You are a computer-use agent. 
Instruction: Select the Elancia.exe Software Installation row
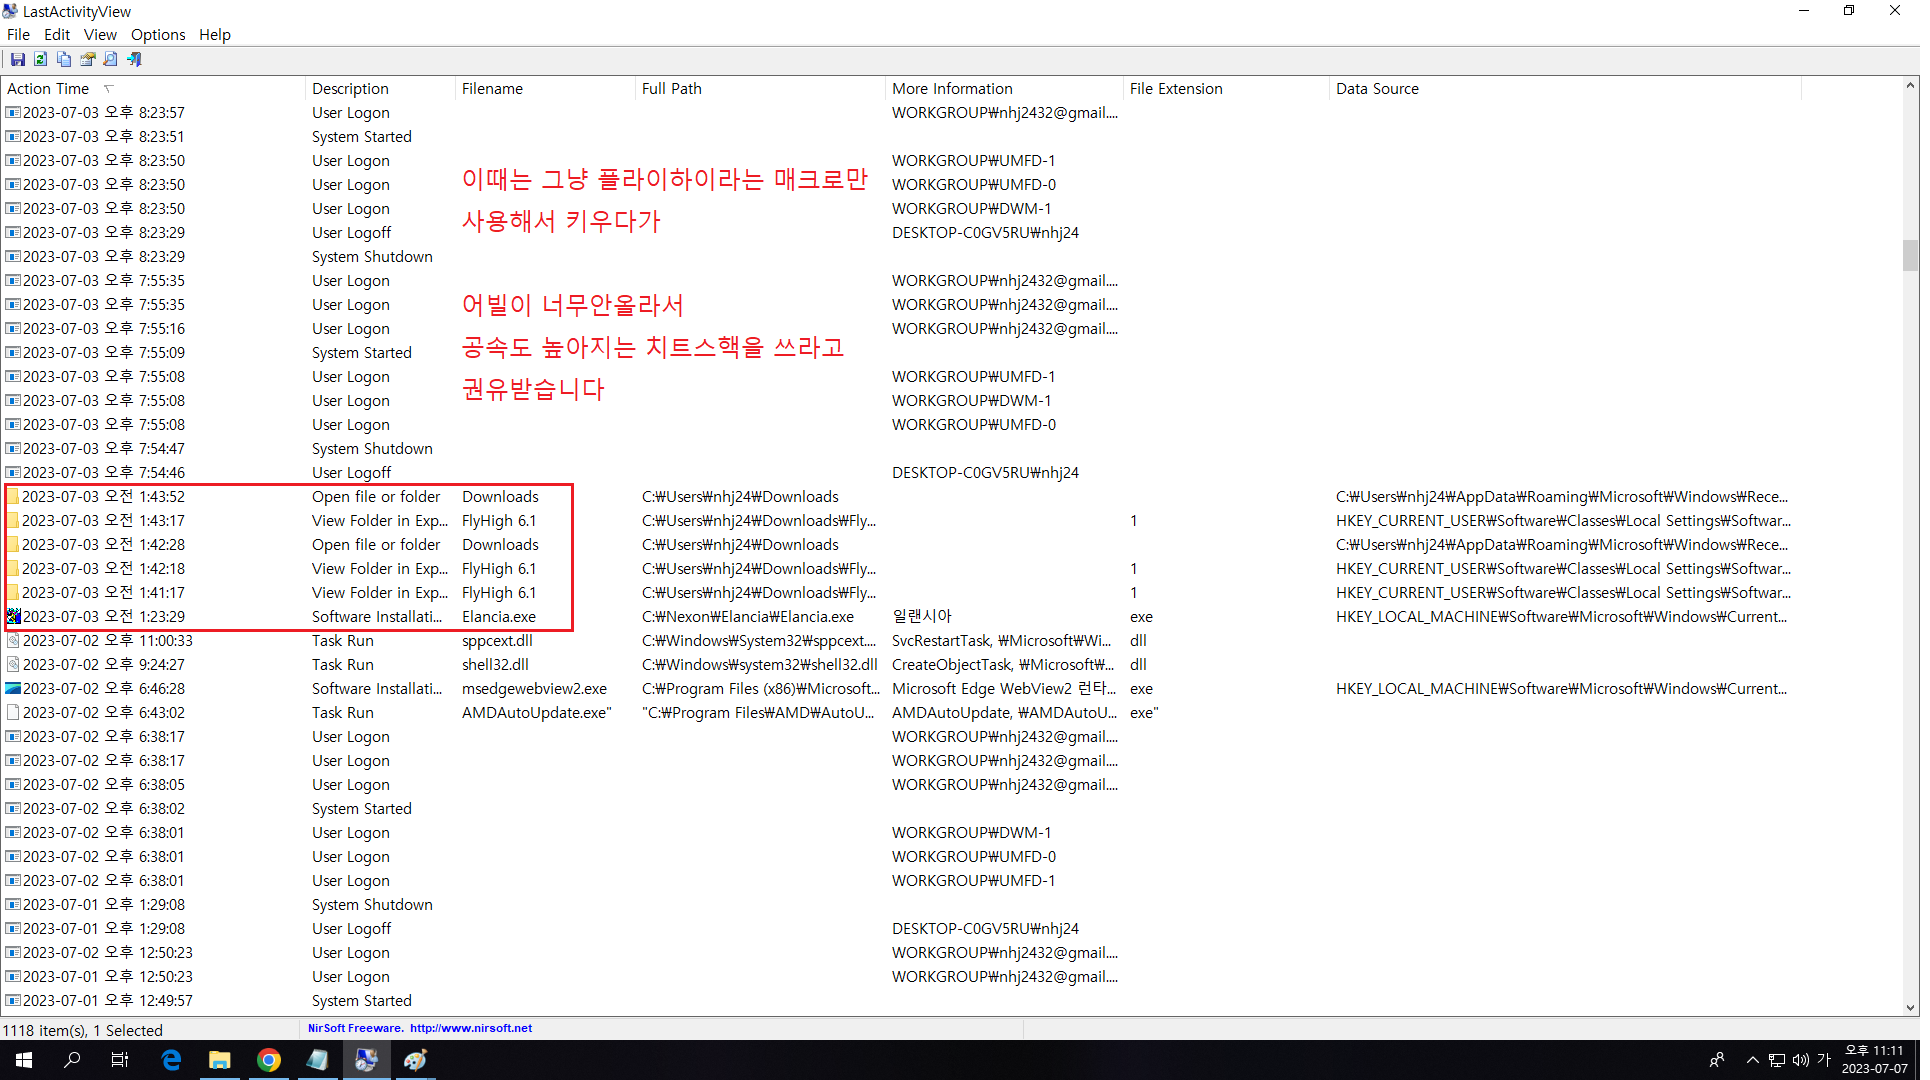(x=498, y=617)
